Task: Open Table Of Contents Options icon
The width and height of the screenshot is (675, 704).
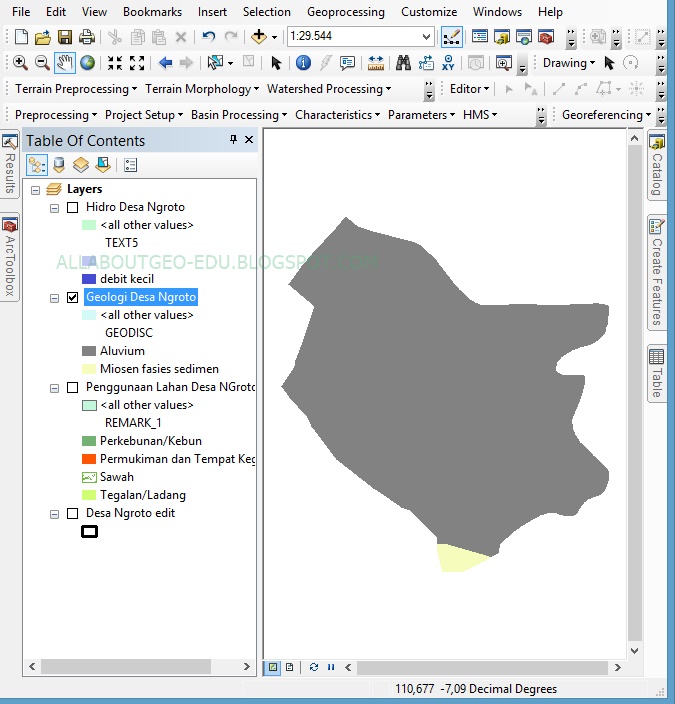Action: [130, 165]
